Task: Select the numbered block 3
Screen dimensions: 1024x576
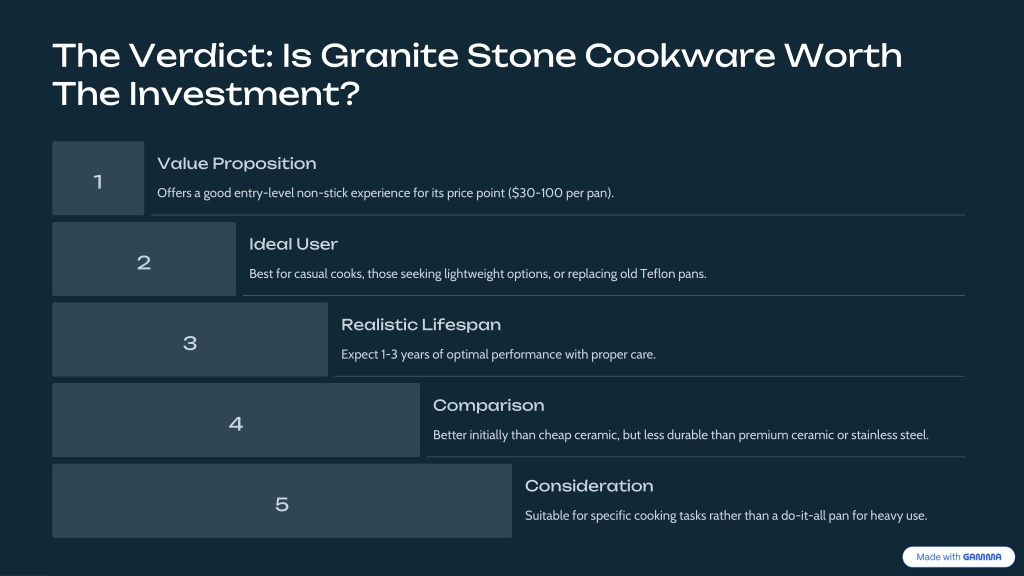Action: (190, 340)
